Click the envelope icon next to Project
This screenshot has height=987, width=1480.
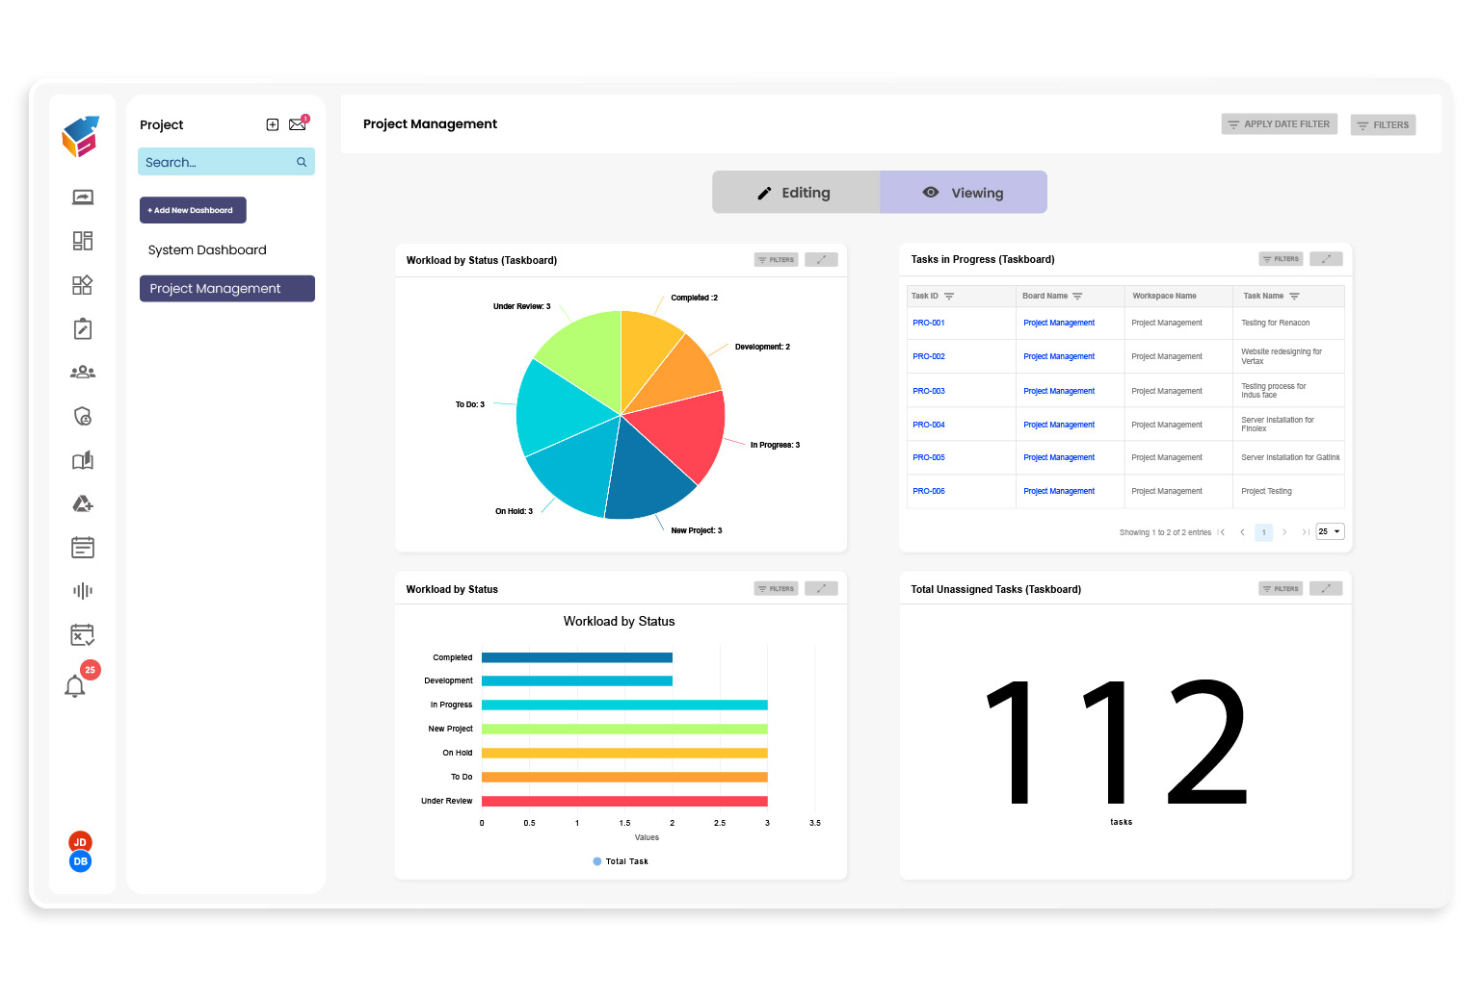point(297,124)
